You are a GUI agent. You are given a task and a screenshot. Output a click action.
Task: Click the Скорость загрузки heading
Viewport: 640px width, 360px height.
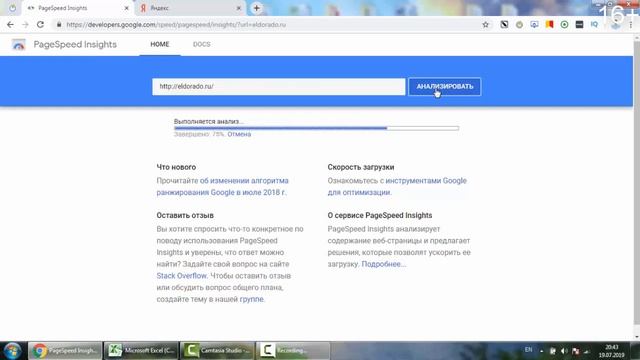click(361, 167)
